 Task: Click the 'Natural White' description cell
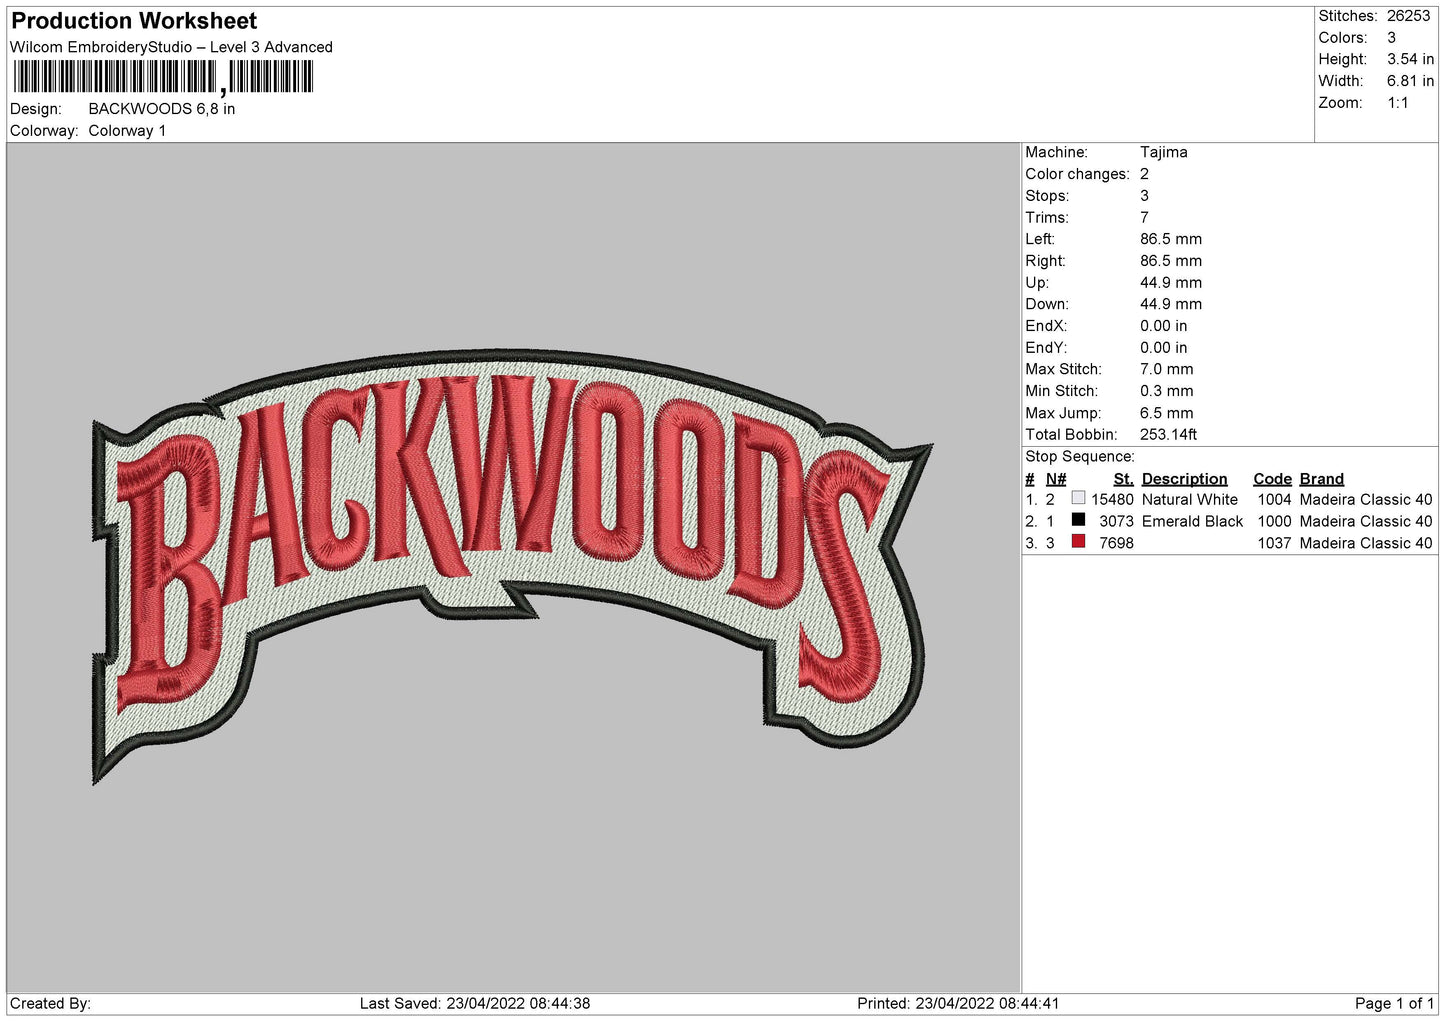1190,500
